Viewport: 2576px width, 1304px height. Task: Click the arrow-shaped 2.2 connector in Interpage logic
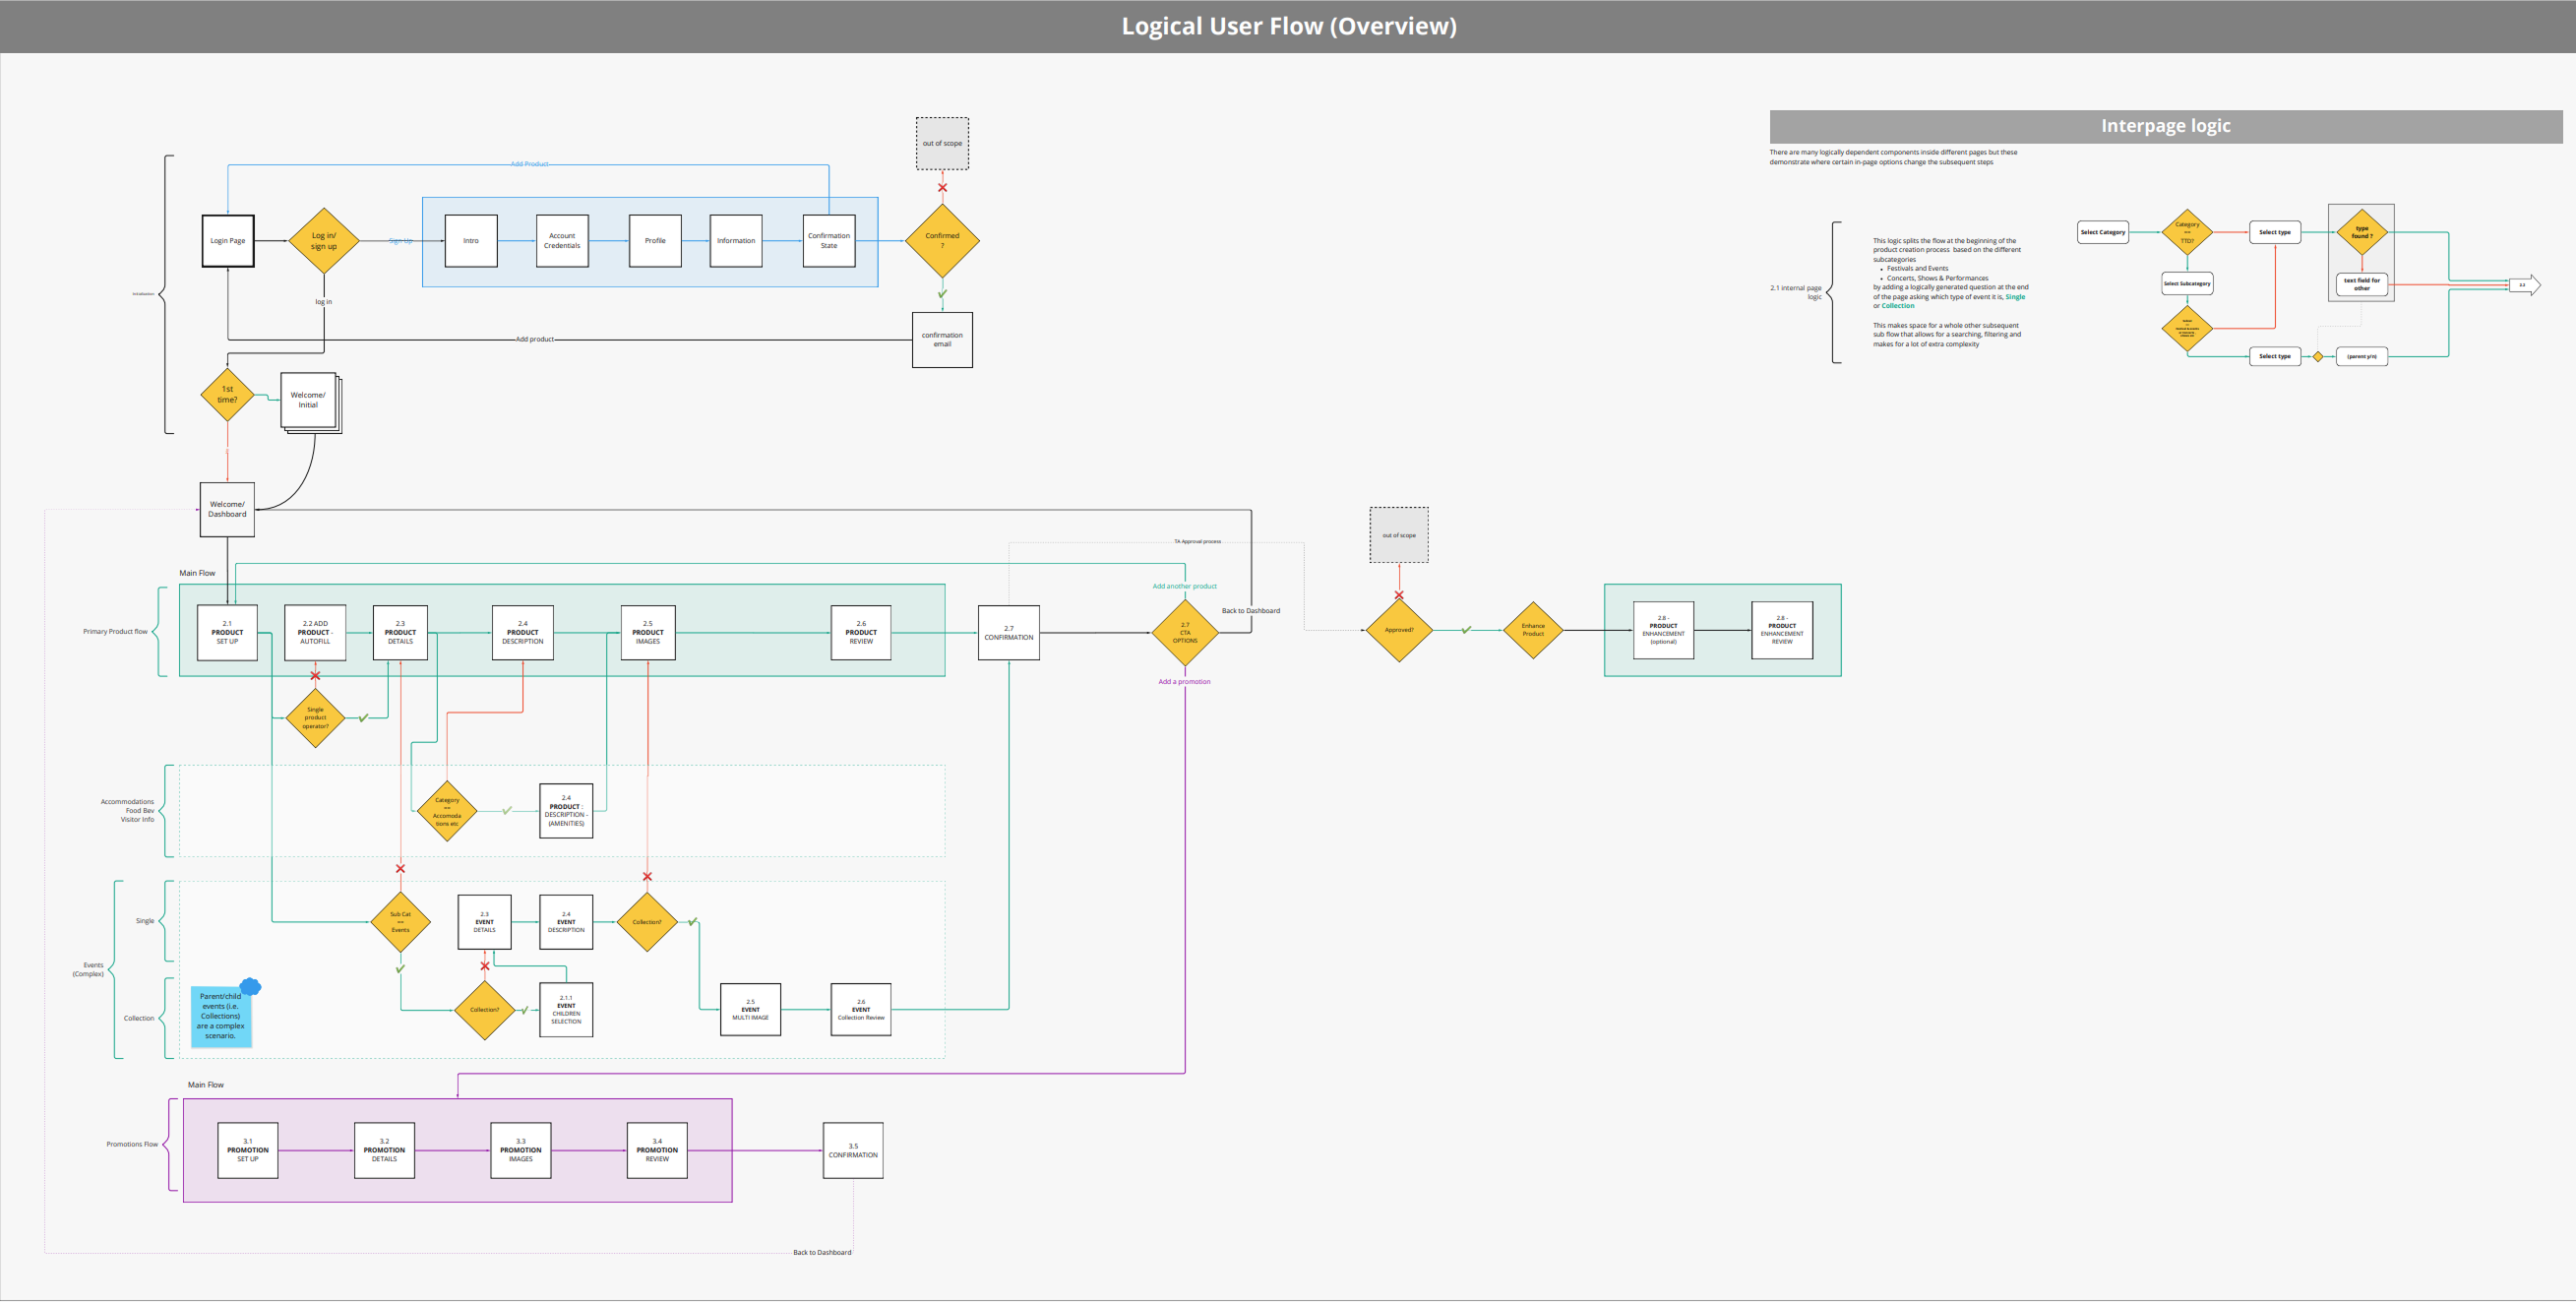point(2524,285)
